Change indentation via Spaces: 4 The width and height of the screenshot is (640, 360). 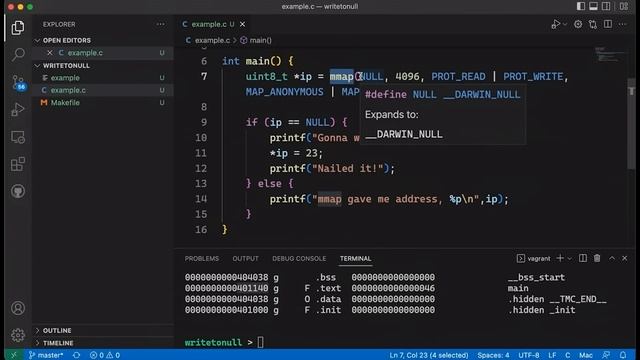pyautogui.click(x=493, y=355)
